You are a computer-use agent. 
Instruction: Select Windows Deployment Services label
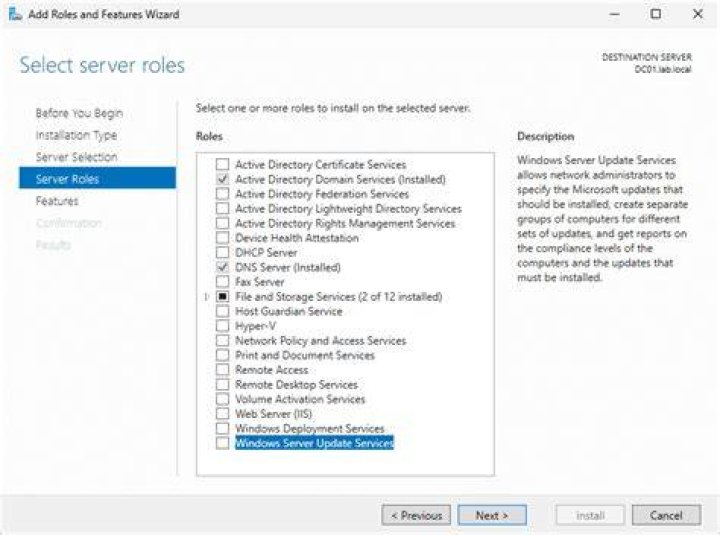[310, 428]
